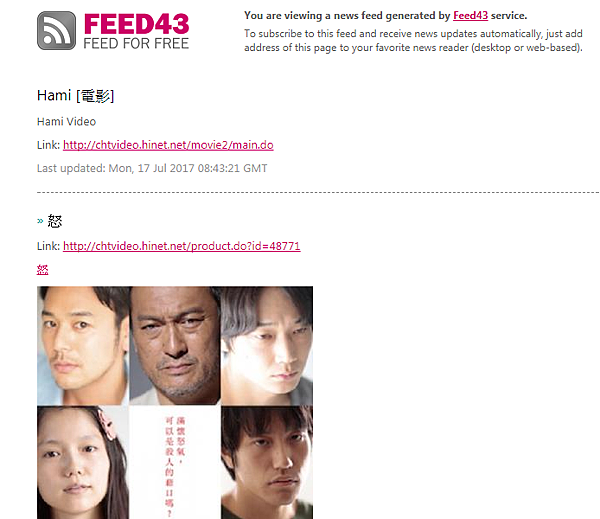Image resolution: width=600 pixels, height=519 pixels.
Task: Click the top-right man's face on poster
Action: point(267,345)
